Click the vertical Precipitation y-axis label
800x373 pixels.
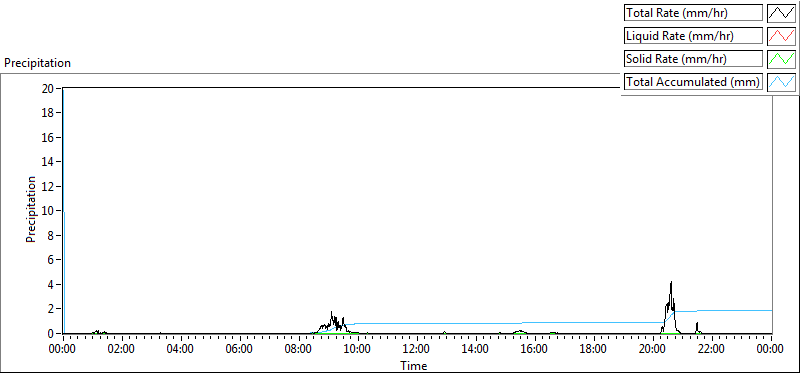pyautogui.click(x=31, y=209)
